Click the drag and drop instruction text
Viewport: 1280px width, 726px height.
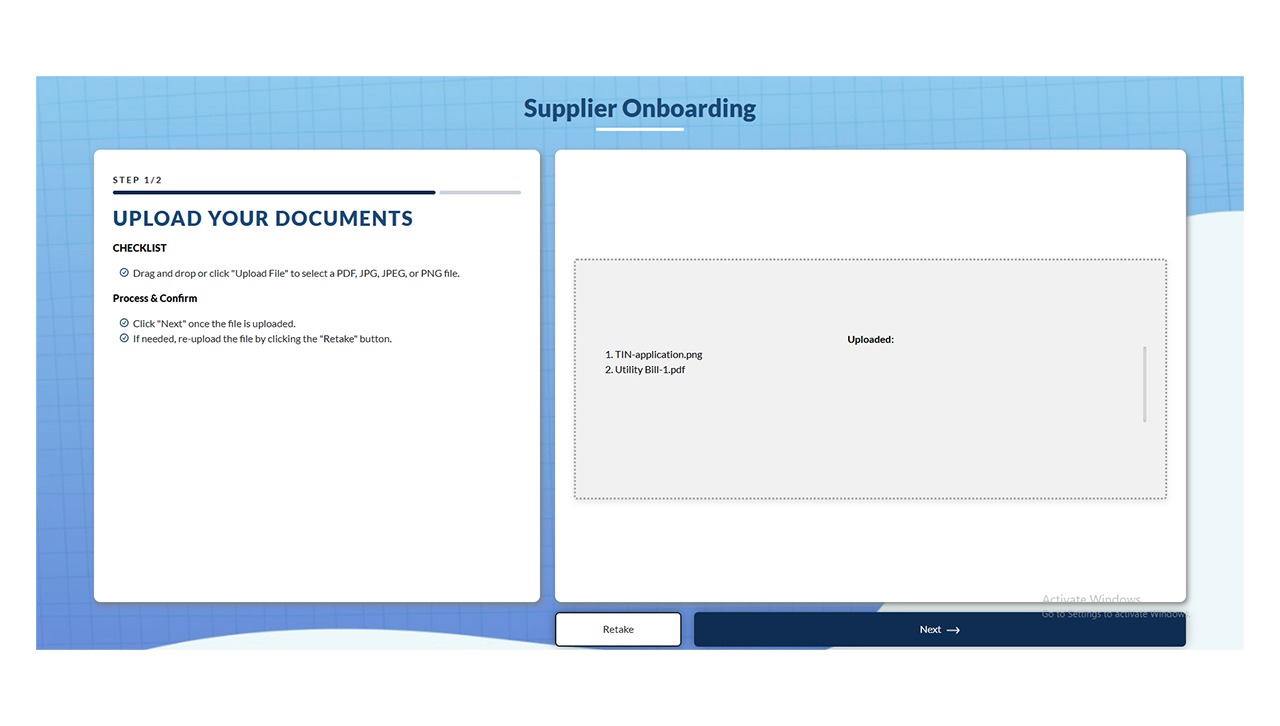tap(296, 273)
